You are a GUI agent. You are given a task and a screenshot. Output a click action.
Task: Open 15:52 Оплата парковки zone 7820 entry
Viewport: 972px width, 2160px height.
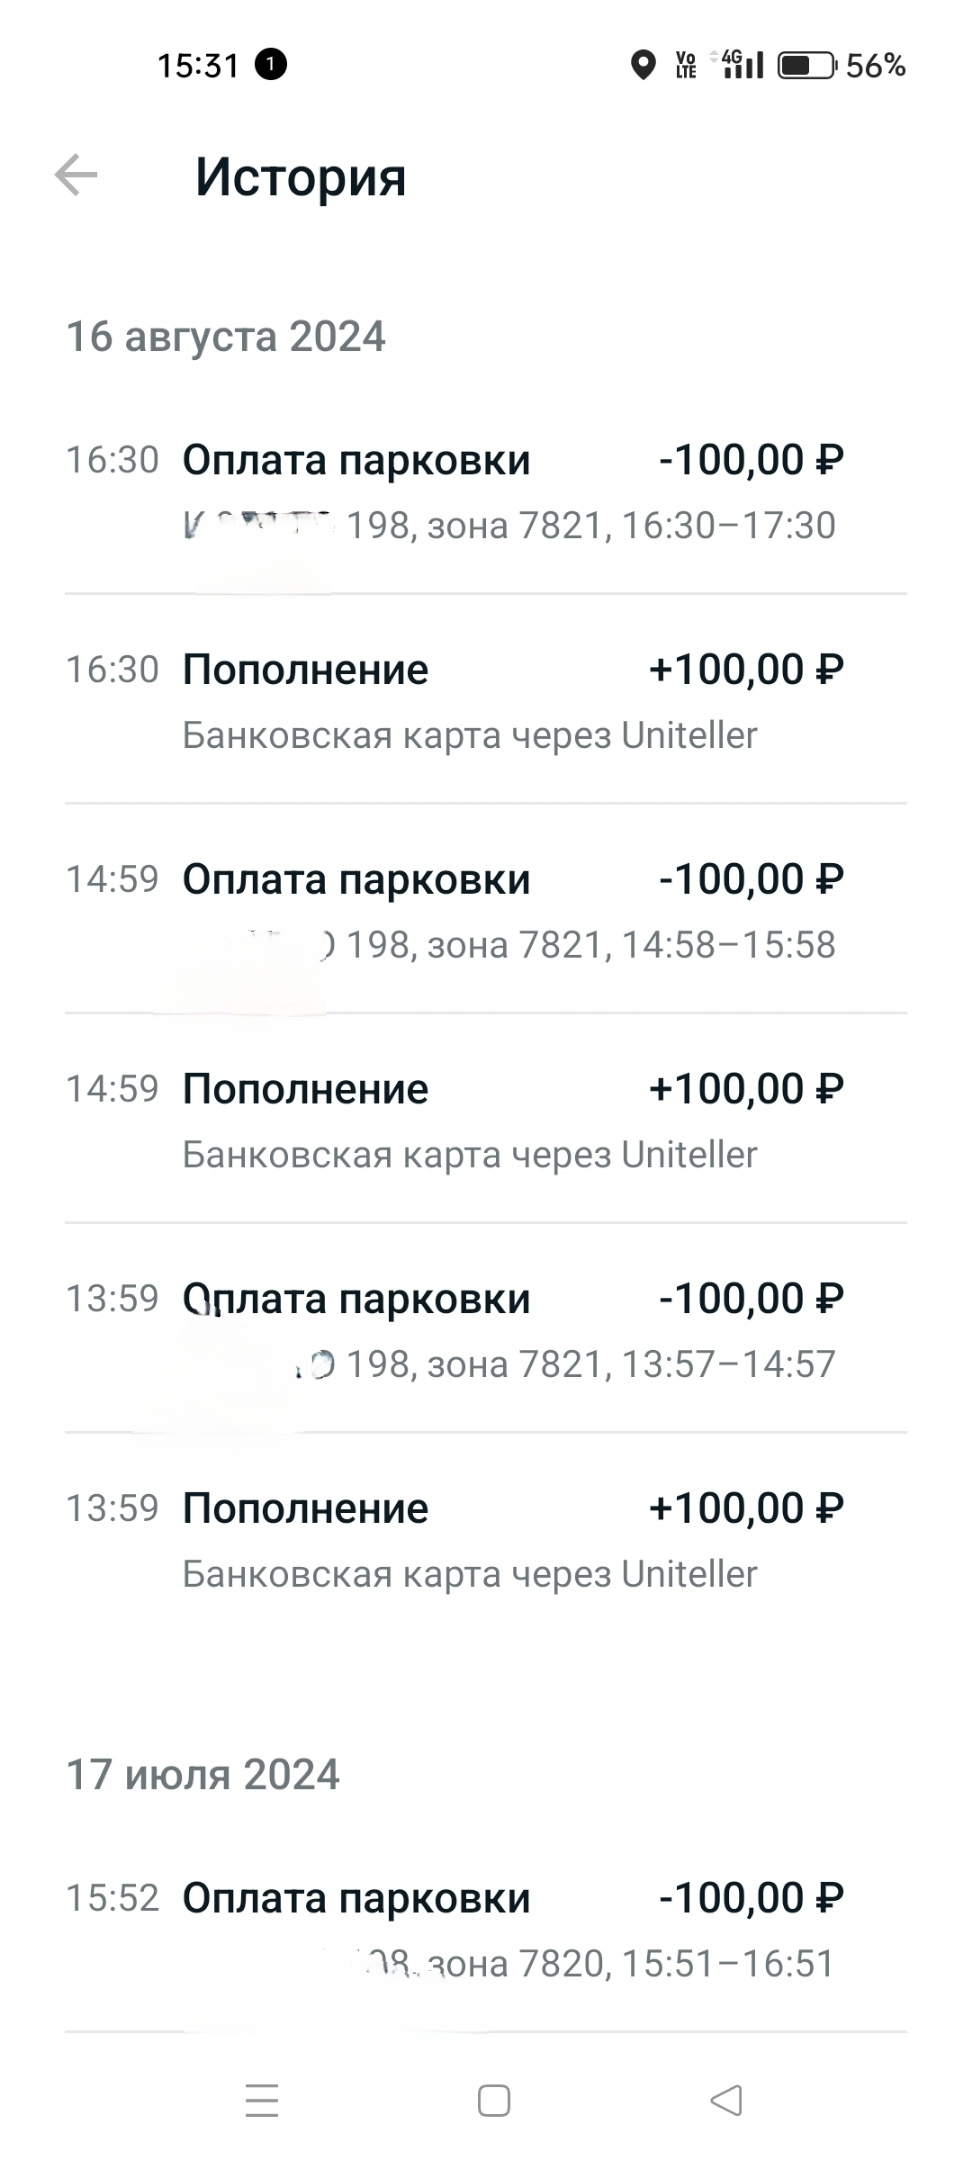486,1928
